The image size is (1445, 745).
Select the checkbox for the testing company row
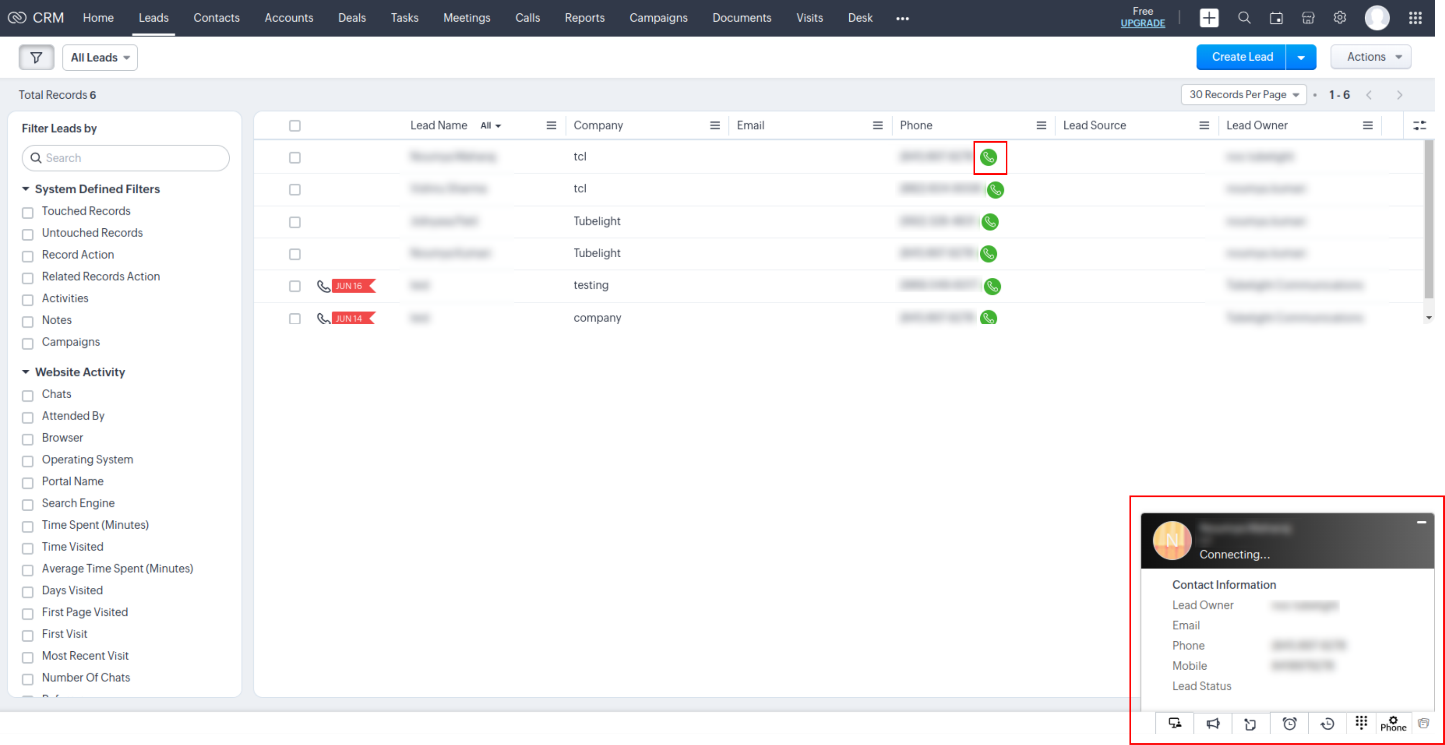[x=294, y=286]
